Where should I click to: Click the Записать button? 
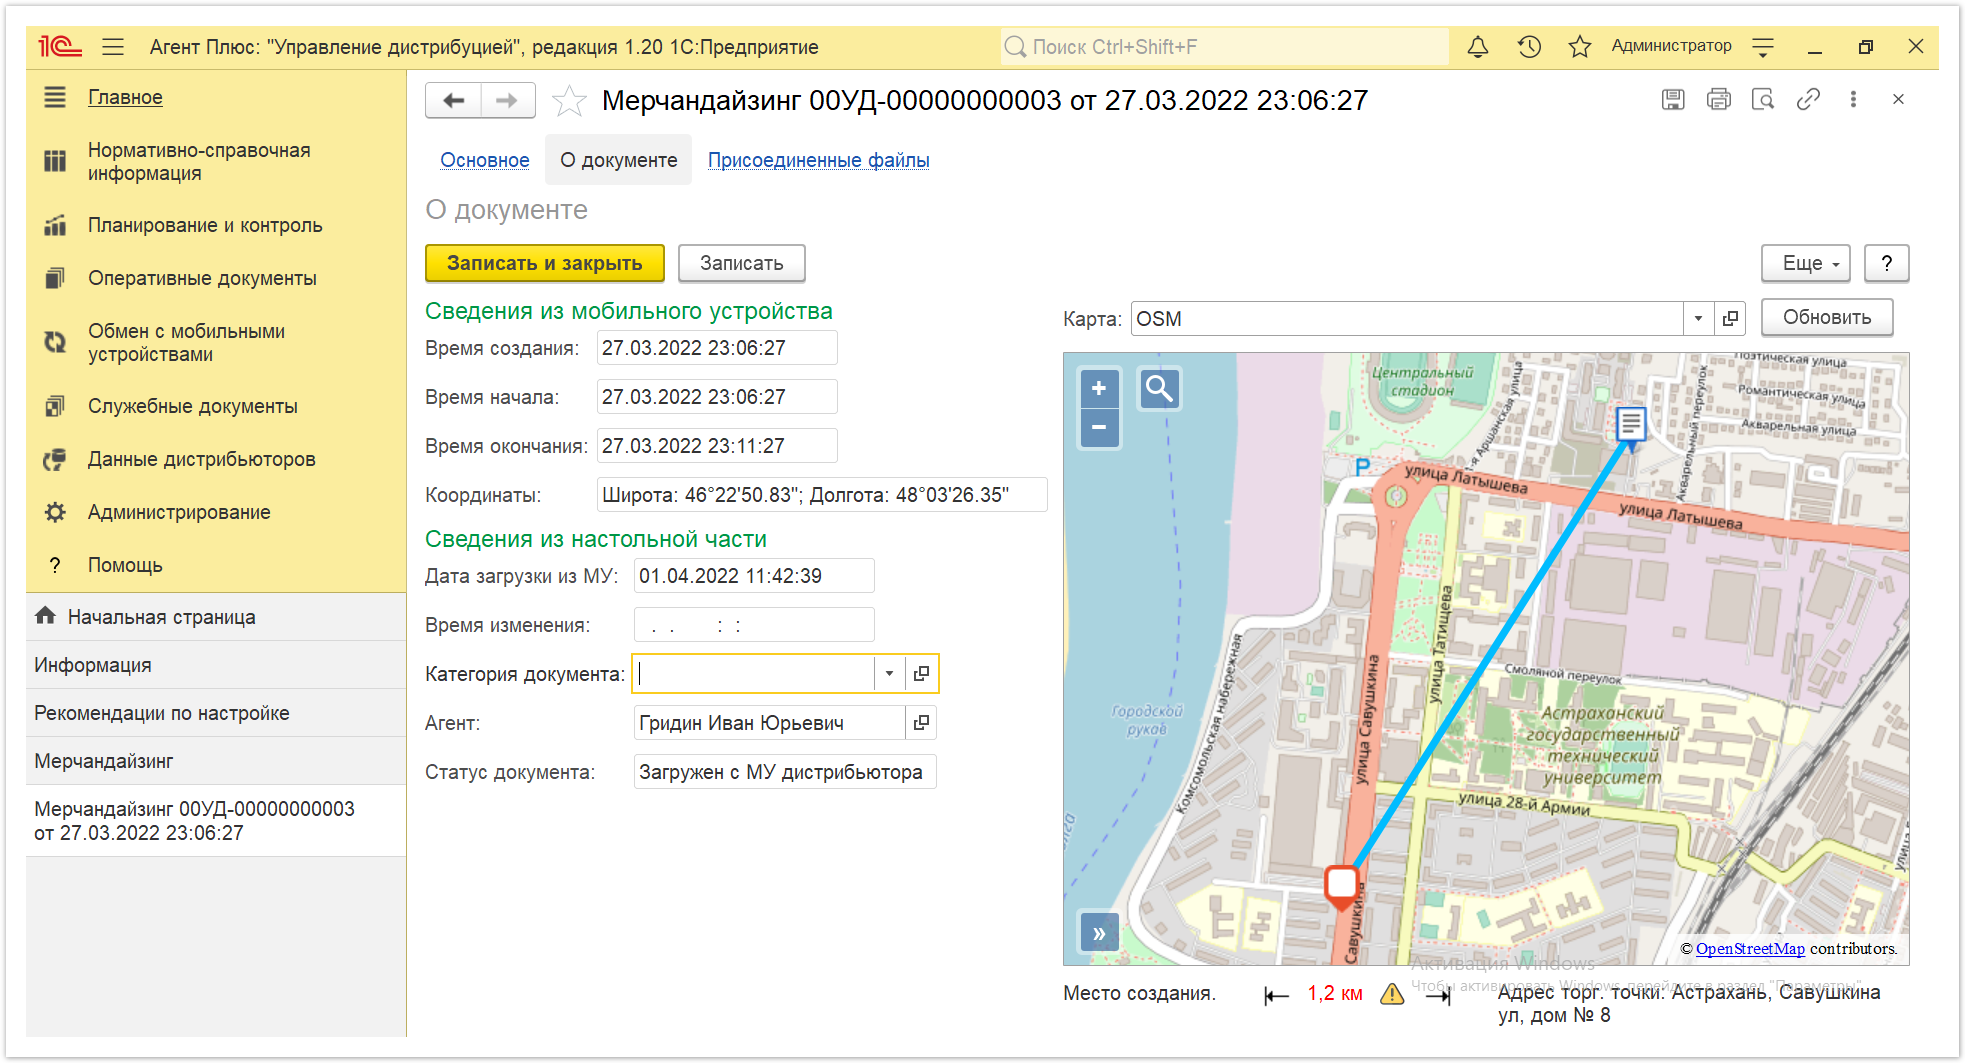pos(741,263)
